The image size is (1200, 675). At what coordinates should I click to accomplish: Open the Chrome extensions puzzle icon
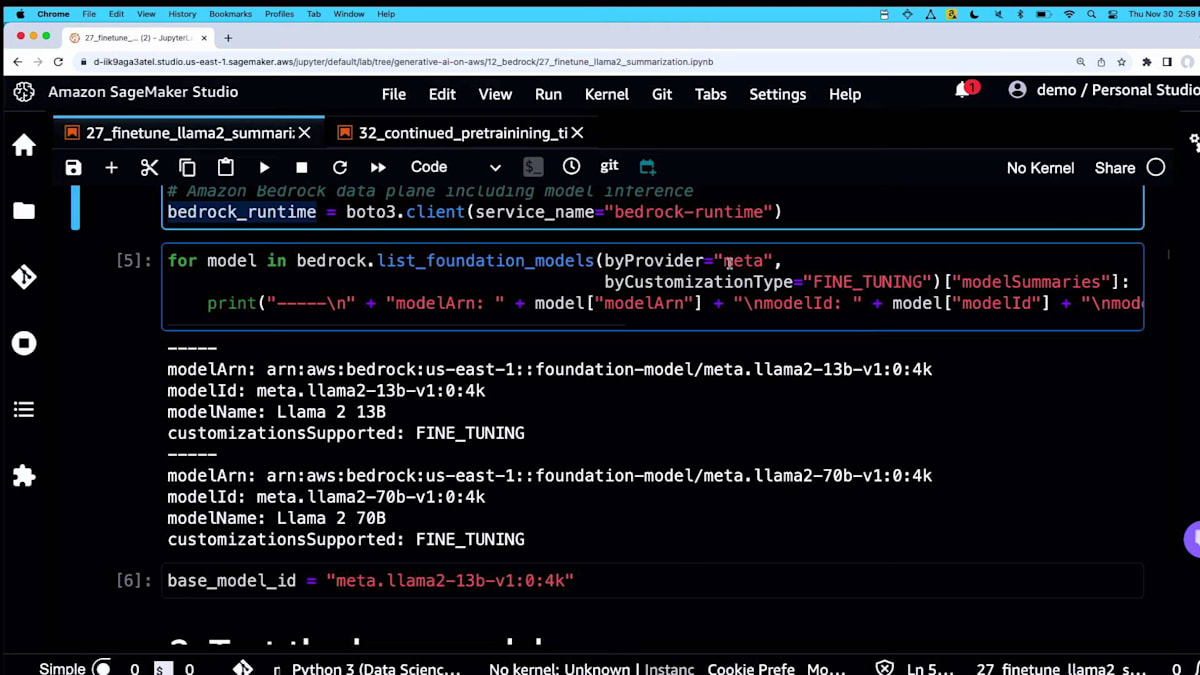(1145, 62)
